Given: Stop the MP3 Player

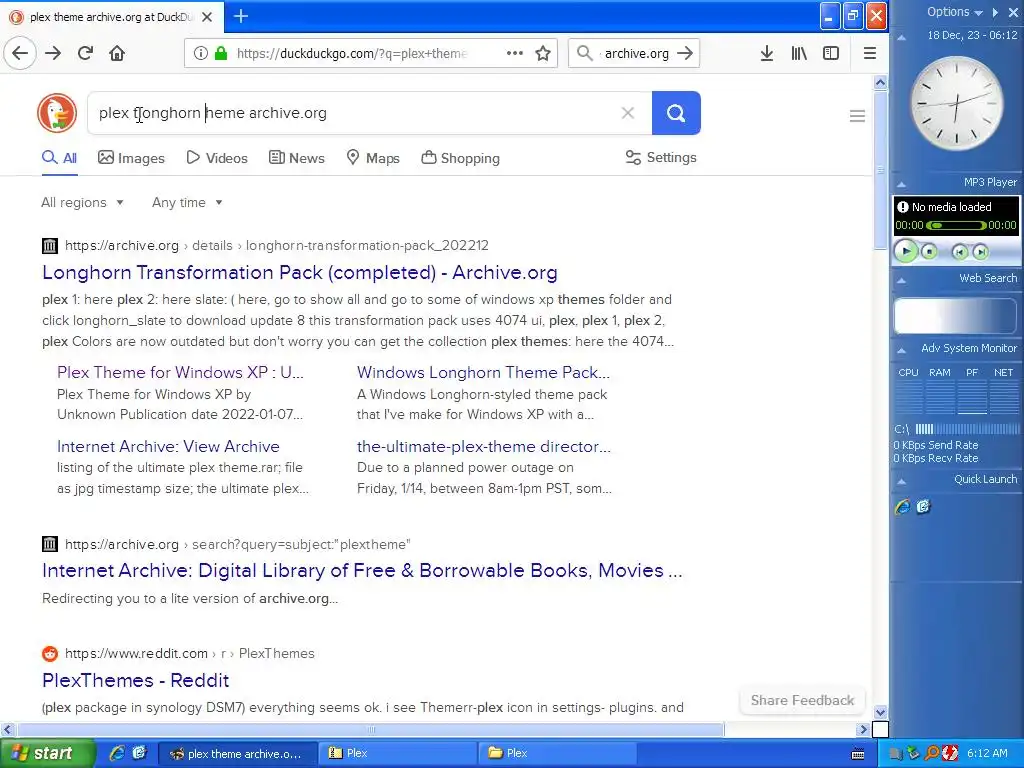Looking at the screenshot, I should 929,251.
